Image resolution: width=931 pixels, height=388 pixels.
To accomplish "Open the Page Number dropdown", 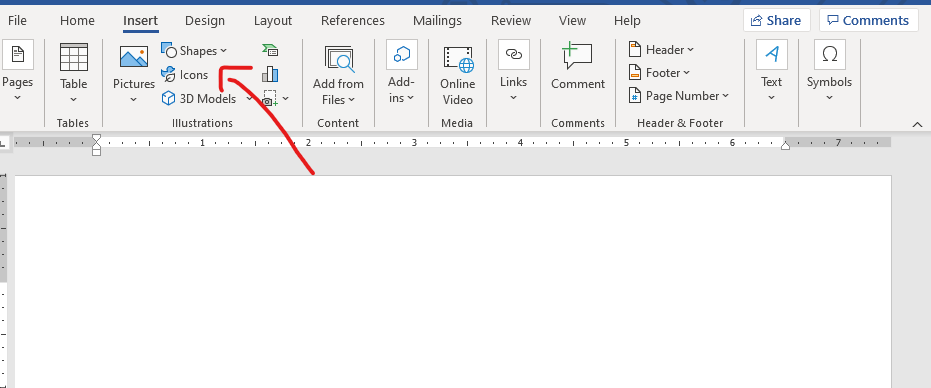I will 726,96.
